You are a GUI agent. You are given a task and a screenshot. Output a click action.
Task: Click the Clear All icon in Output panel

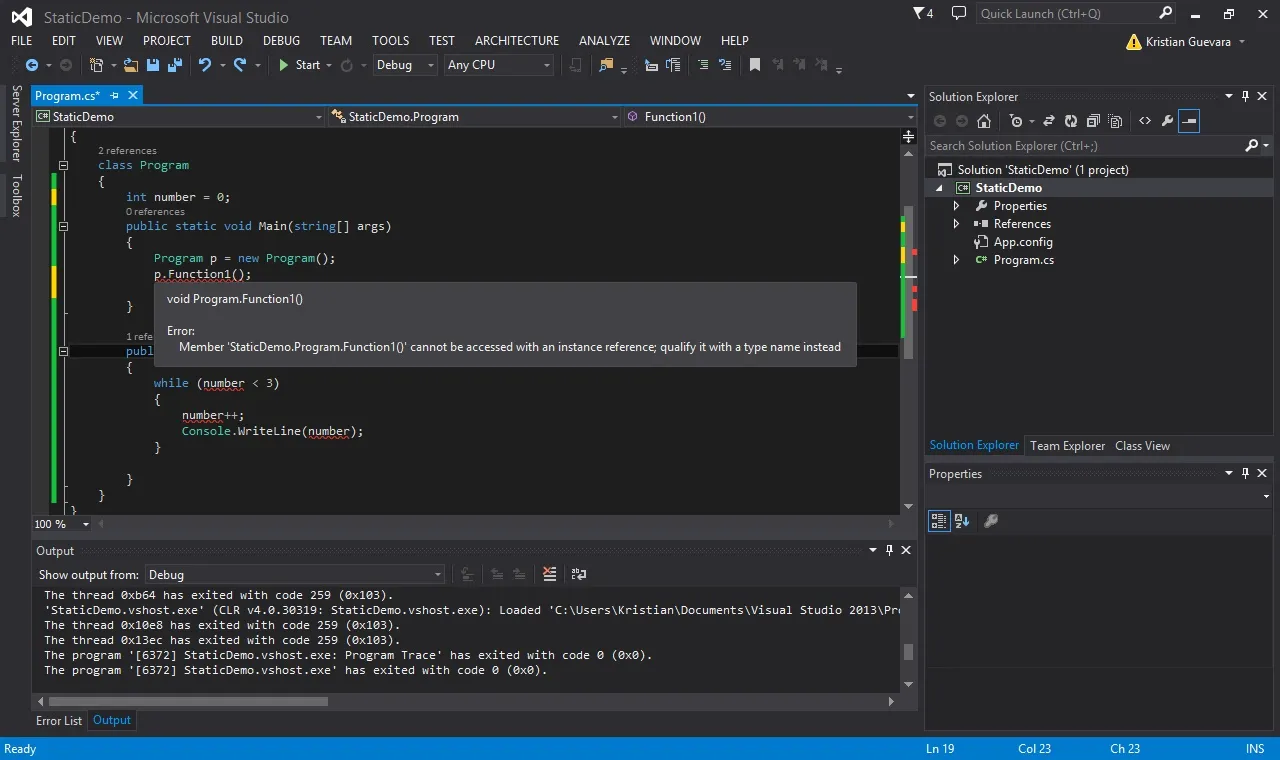click(x=549, y=574)
